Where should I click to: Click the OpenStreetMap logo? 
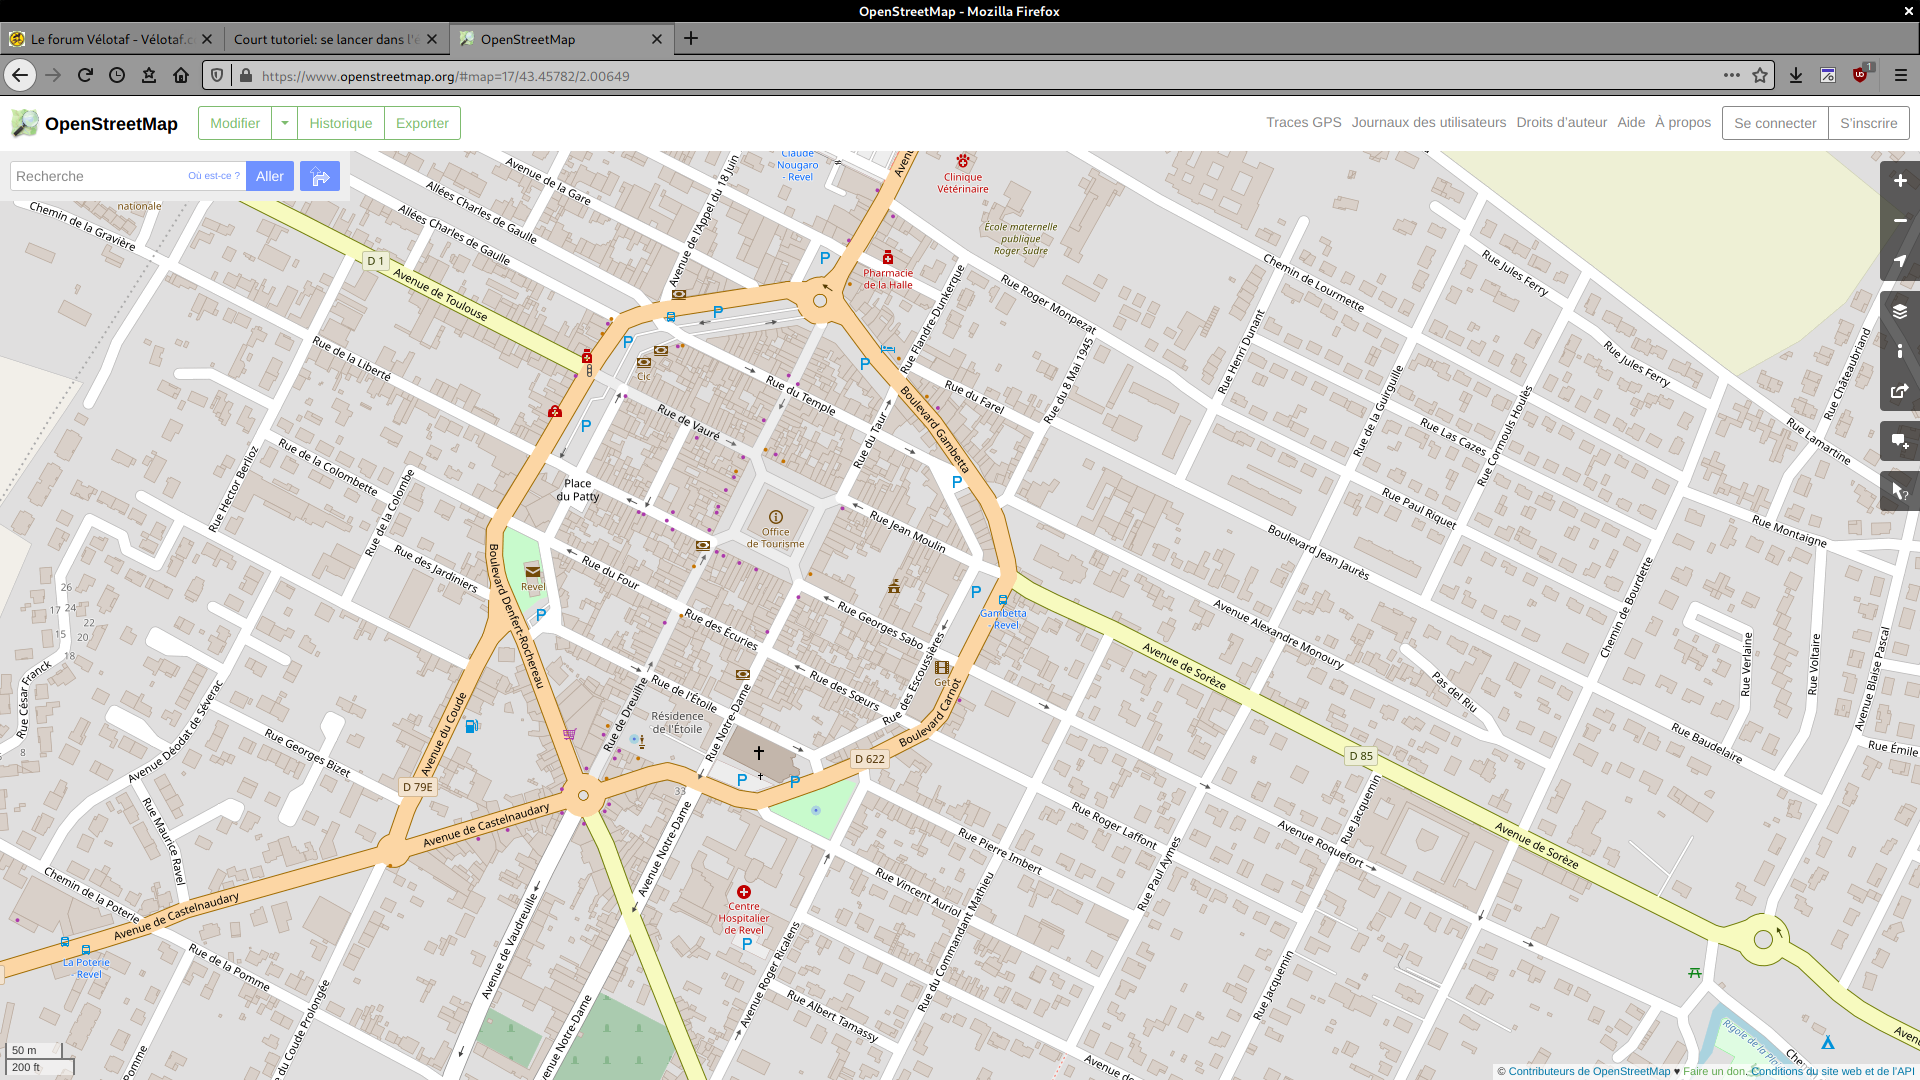click(x=94, y=123)
